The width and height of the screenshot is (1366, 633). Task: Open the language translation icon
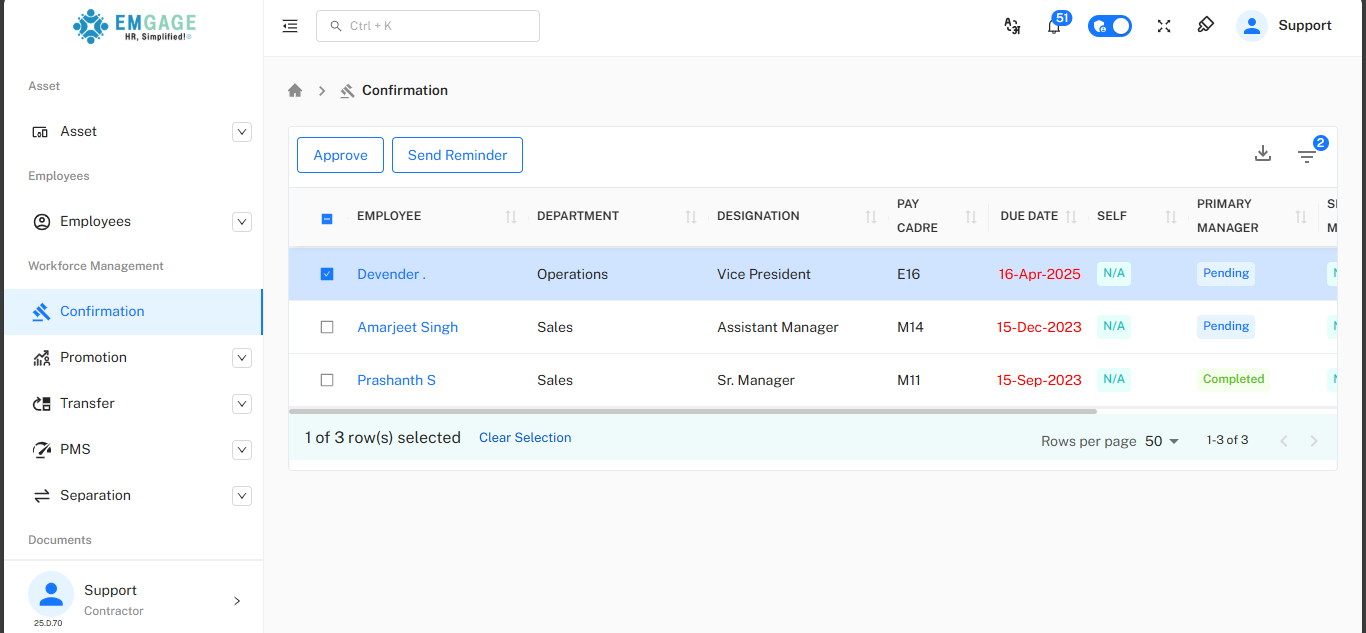1012,26
